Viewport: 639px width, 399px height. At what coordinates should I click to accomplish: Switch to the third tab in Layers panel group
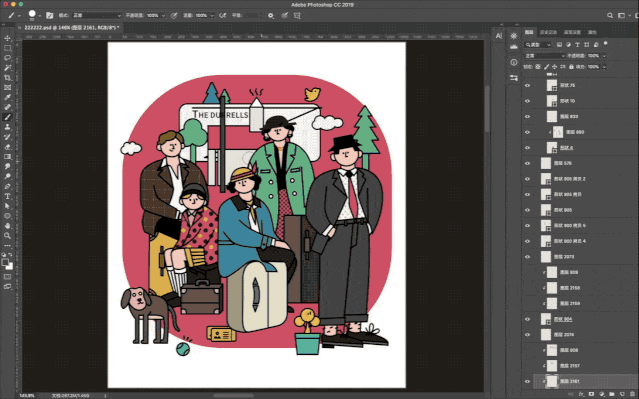(x=572, y=32)
